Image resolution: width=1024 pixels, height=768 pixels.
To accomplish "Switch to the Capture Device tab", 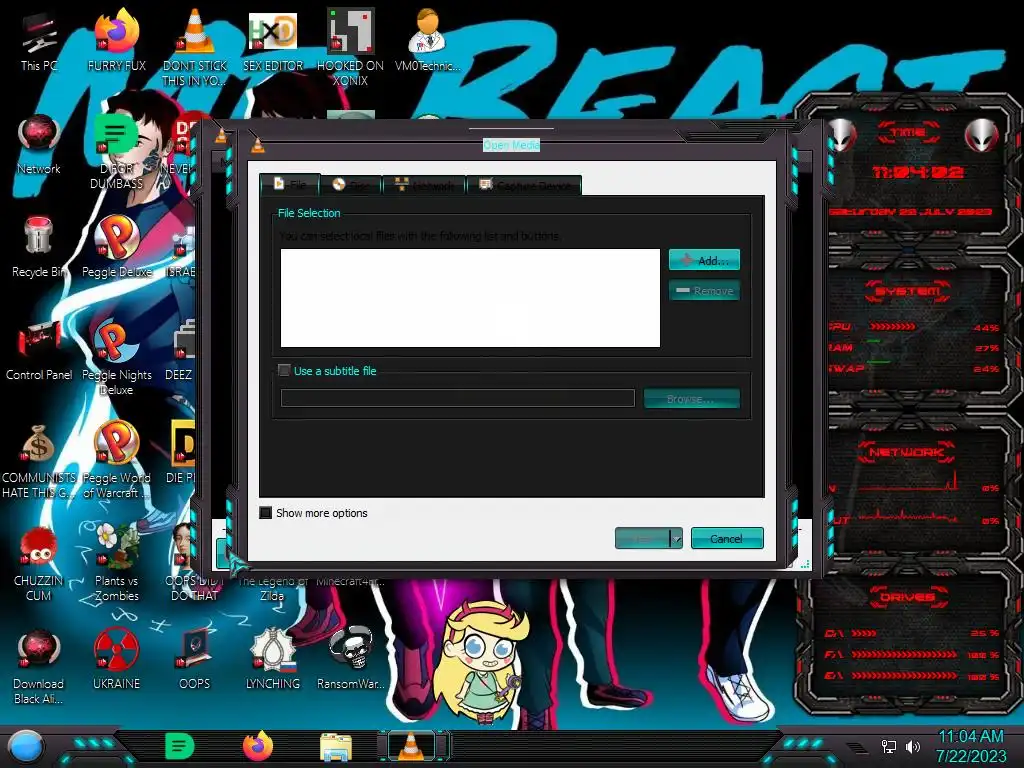I will [x=525, y=185].
